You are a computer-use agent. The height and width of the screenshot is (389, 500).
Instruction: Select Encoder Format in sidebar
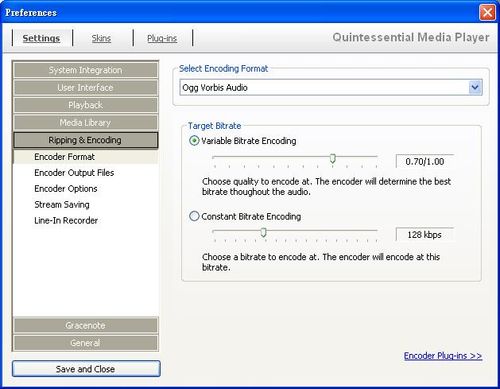(x=85, y=157)
